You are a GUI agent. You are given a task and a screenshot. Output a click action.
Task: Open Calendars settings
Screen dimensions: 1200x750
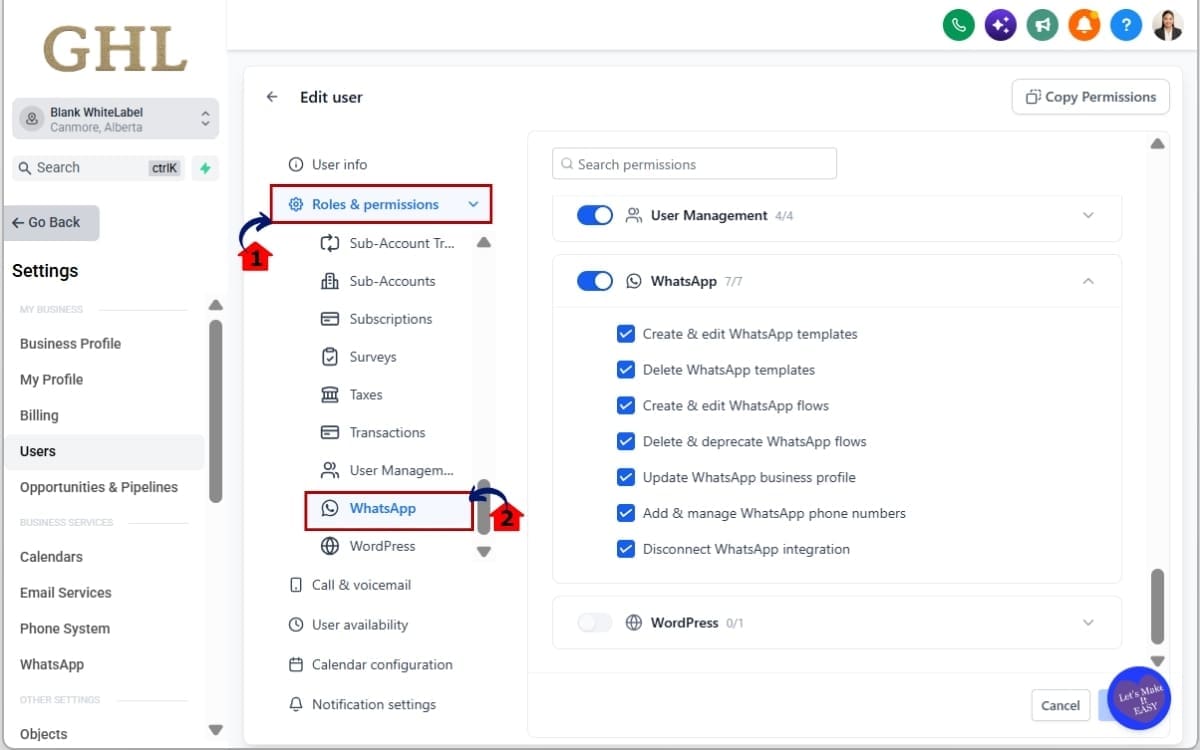(51, 556)
